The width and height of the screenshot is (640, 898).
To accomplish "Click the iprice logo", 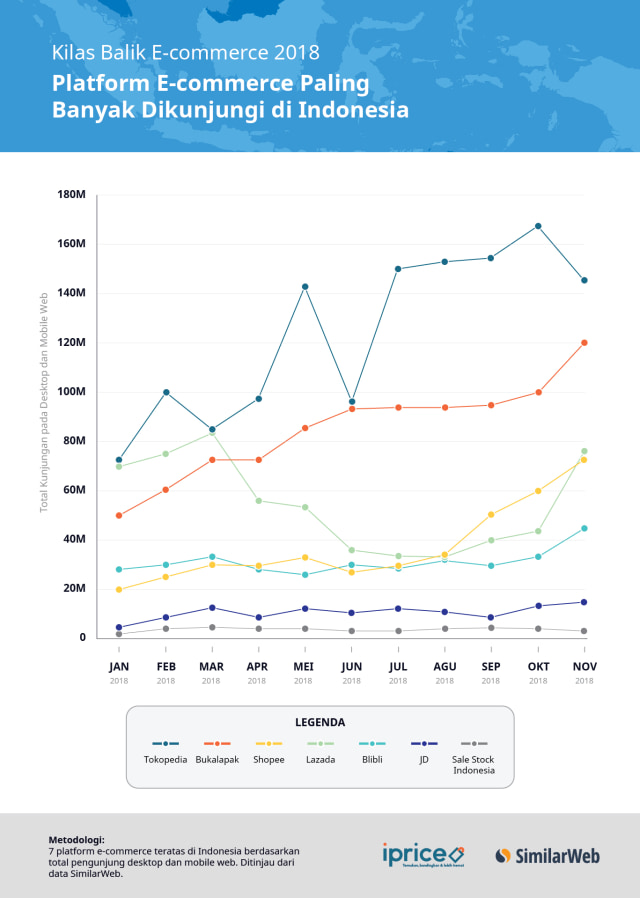I will tap(423, 855).
